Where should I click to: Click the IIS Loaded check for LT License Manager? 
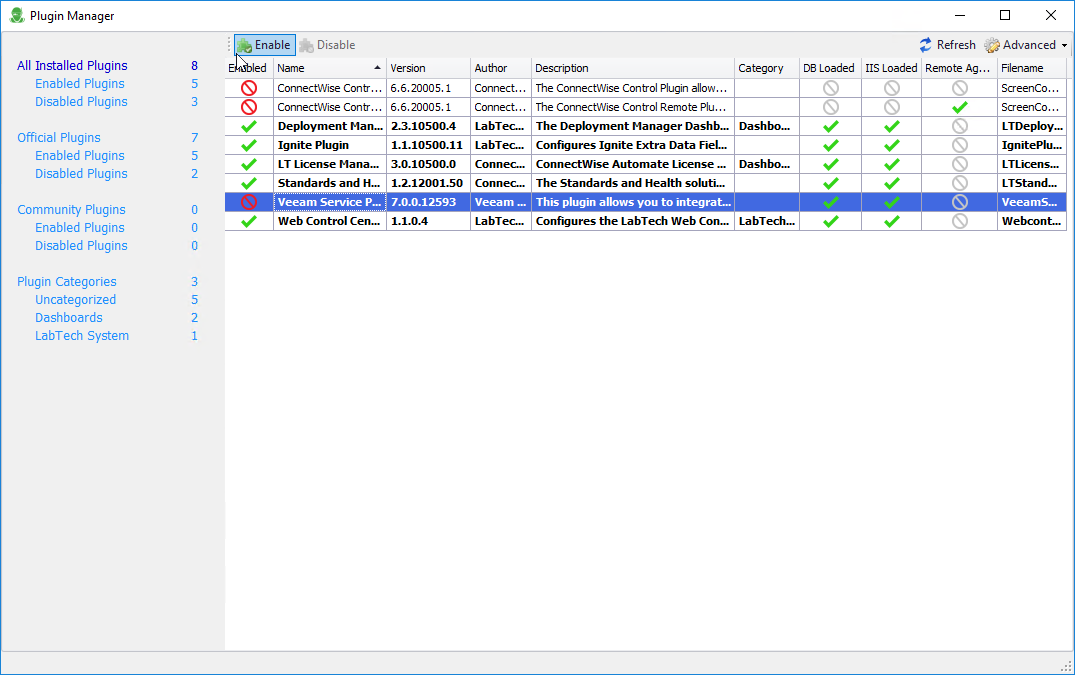891,164
